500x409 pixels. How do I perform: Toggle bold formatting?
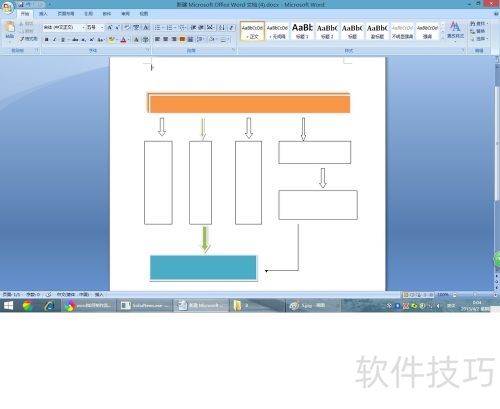47,40
